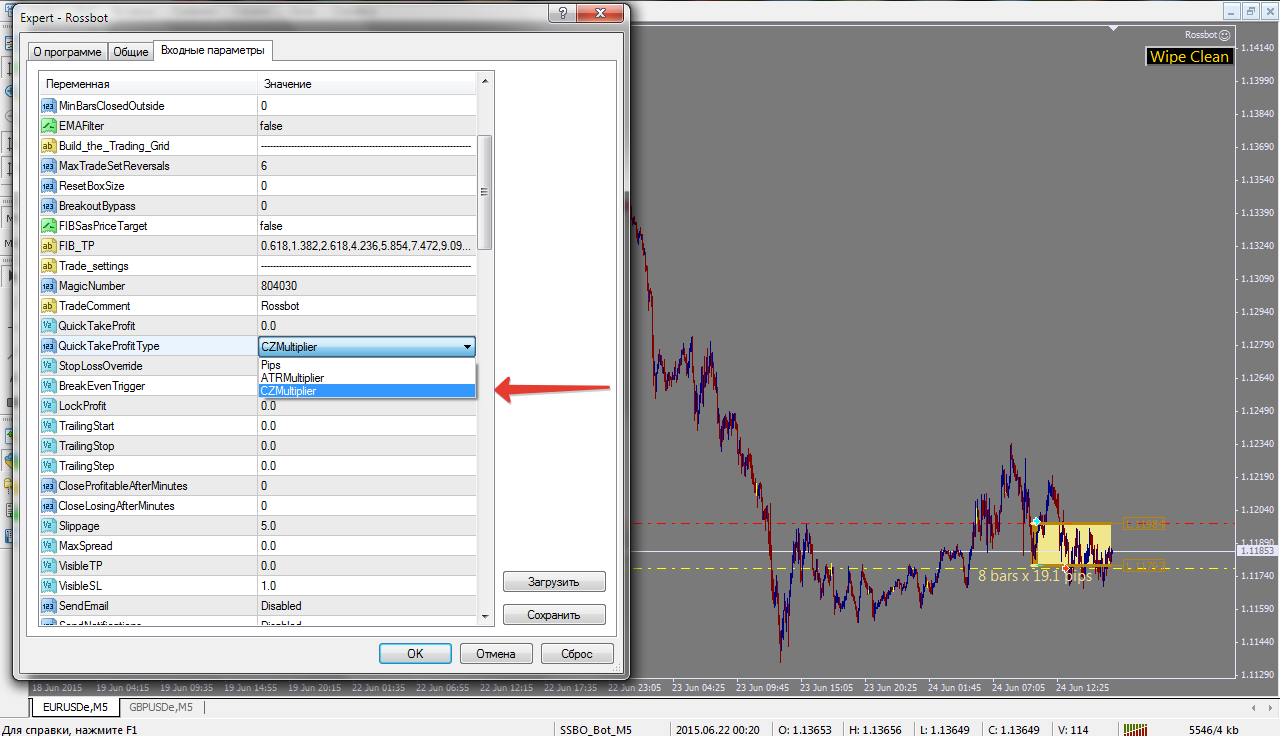
Task: Click the integer icon beside MinBarsClosedOutside
Action: (x=48, y=106)
